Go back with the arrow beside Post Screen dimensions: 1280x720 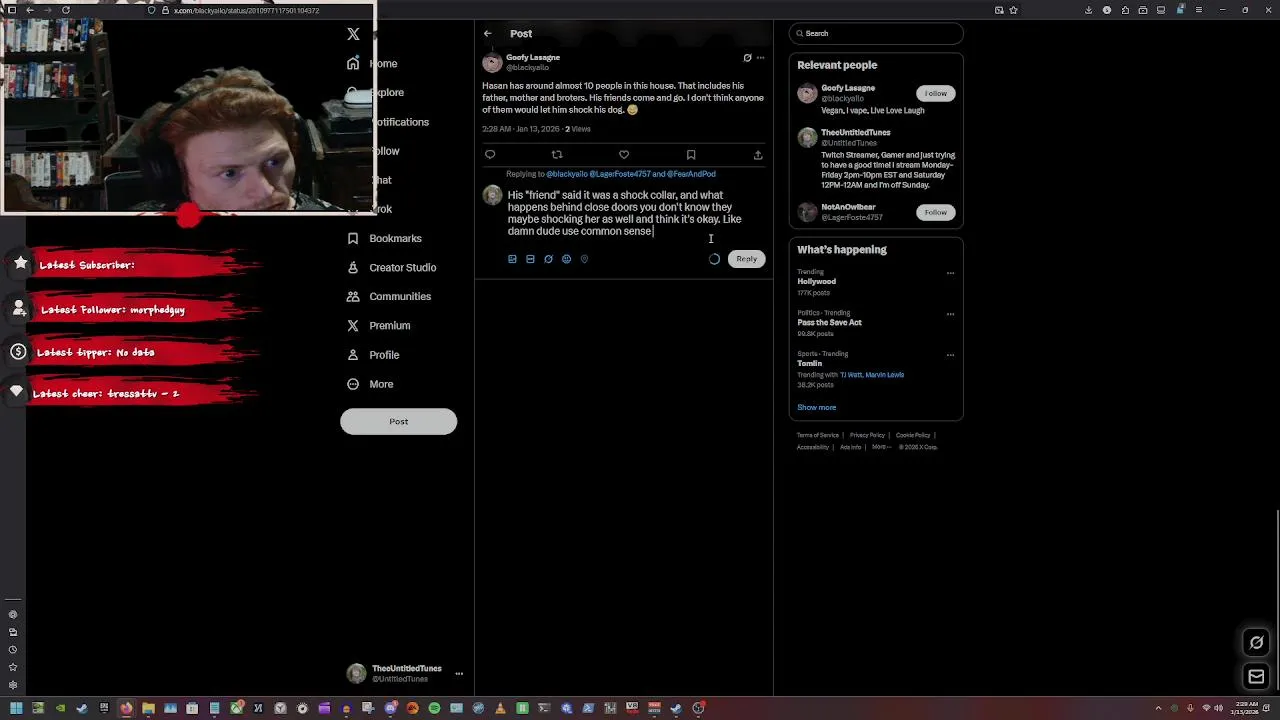488,34
